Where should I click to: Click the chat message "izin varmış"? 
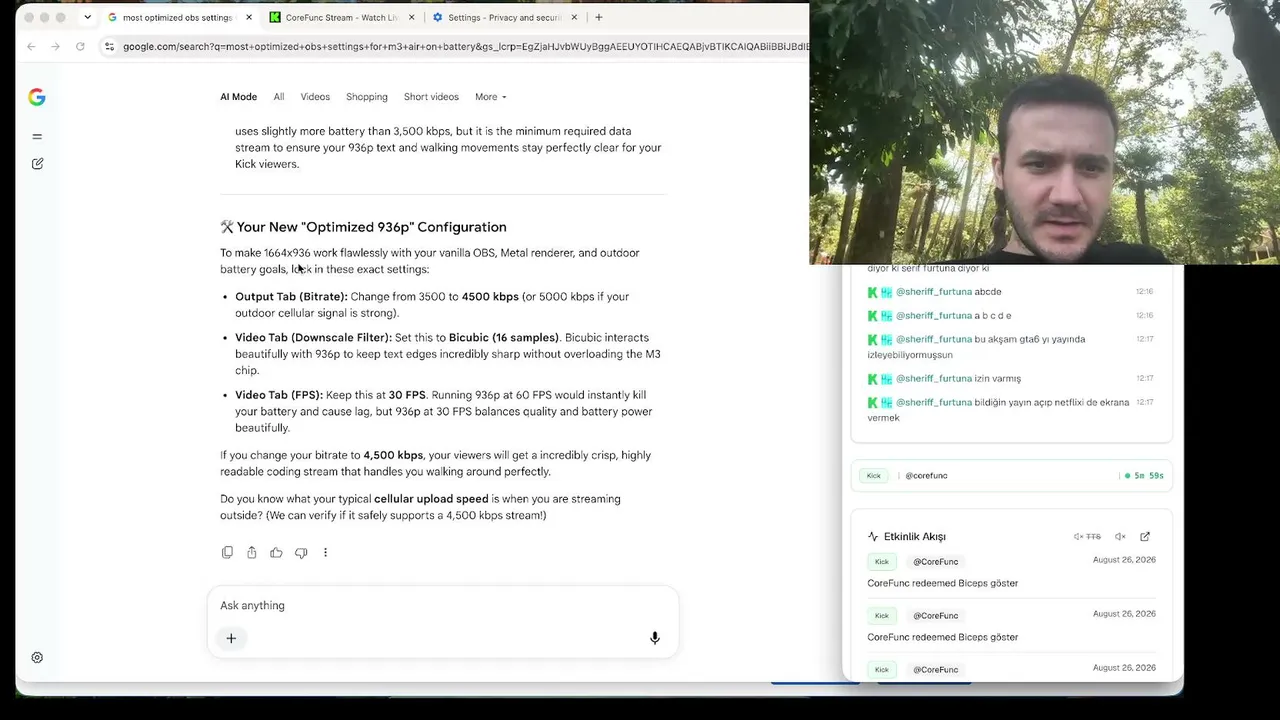point(998,379)
